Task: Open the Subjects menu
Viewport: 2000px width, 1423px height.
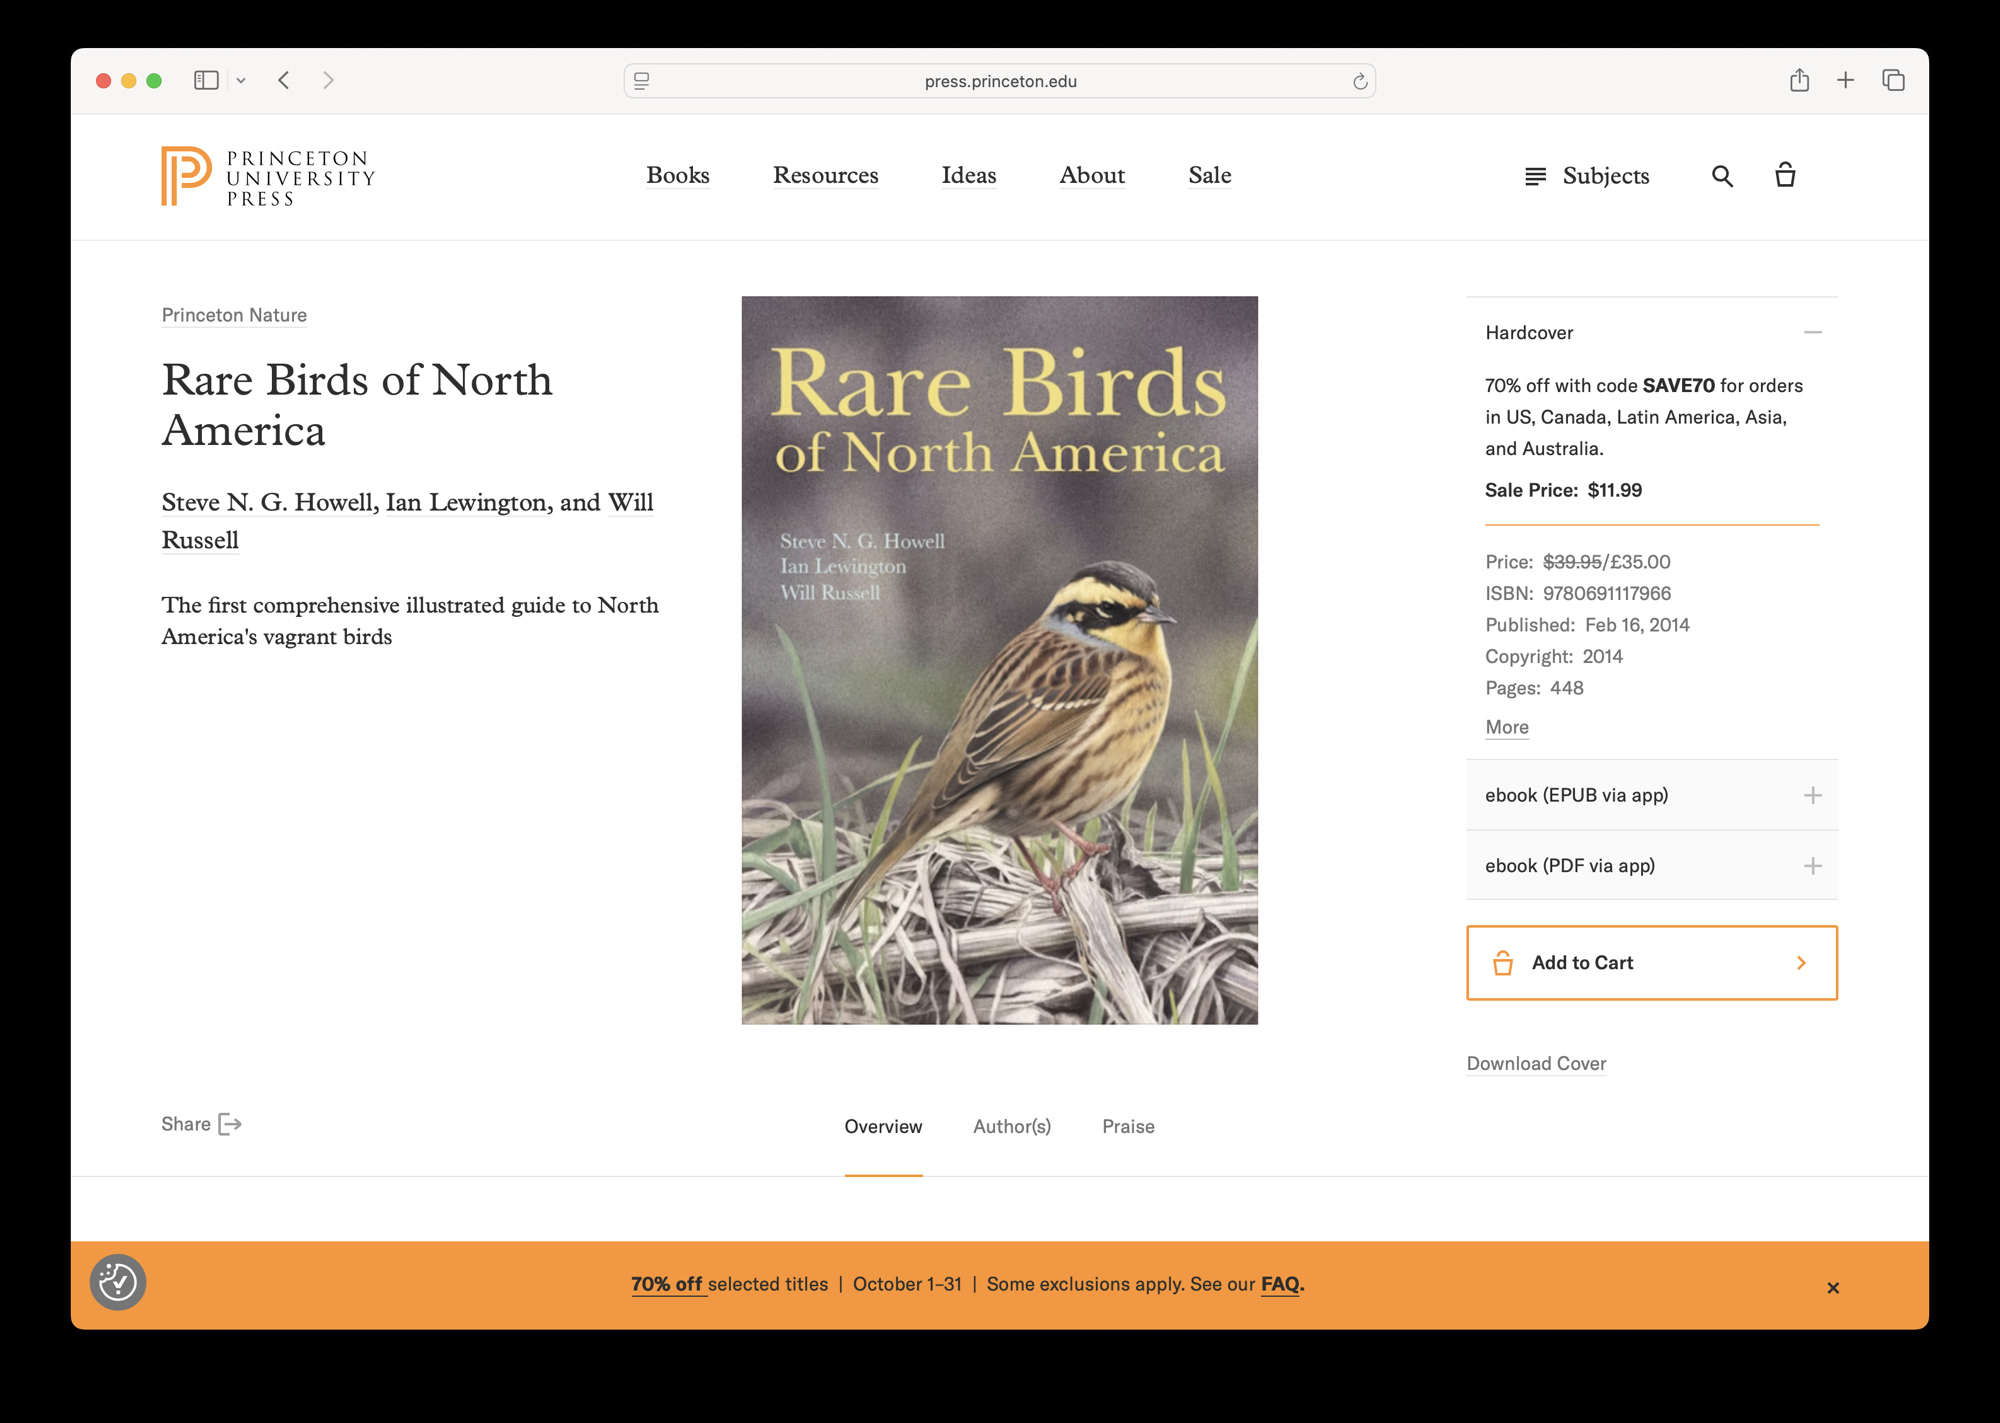Action: [x=1587, y=176]
